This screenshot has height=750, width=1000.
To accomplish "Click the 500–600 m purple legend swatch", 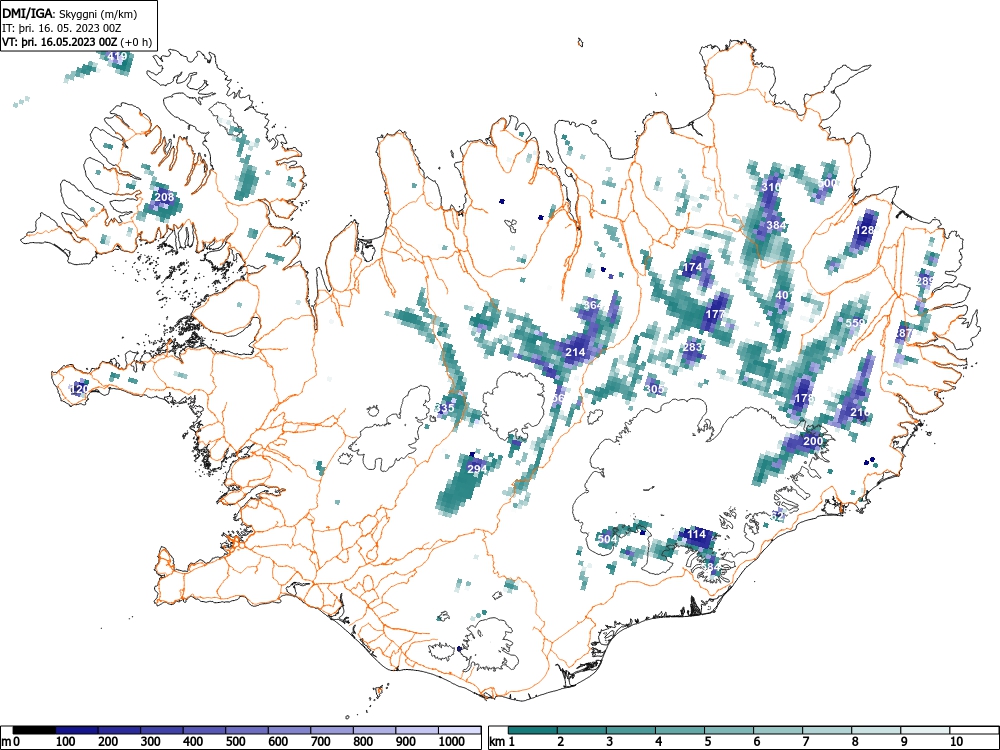I will tap(247, 730).
